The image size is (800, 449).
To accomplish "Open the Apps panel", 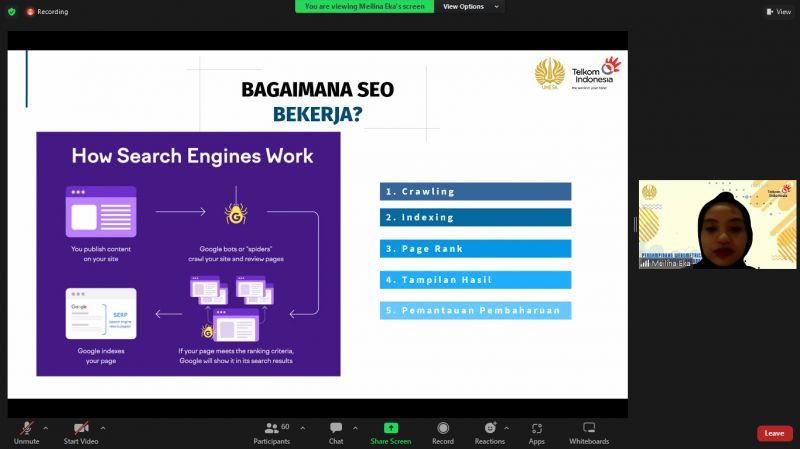I will (537, 431).
